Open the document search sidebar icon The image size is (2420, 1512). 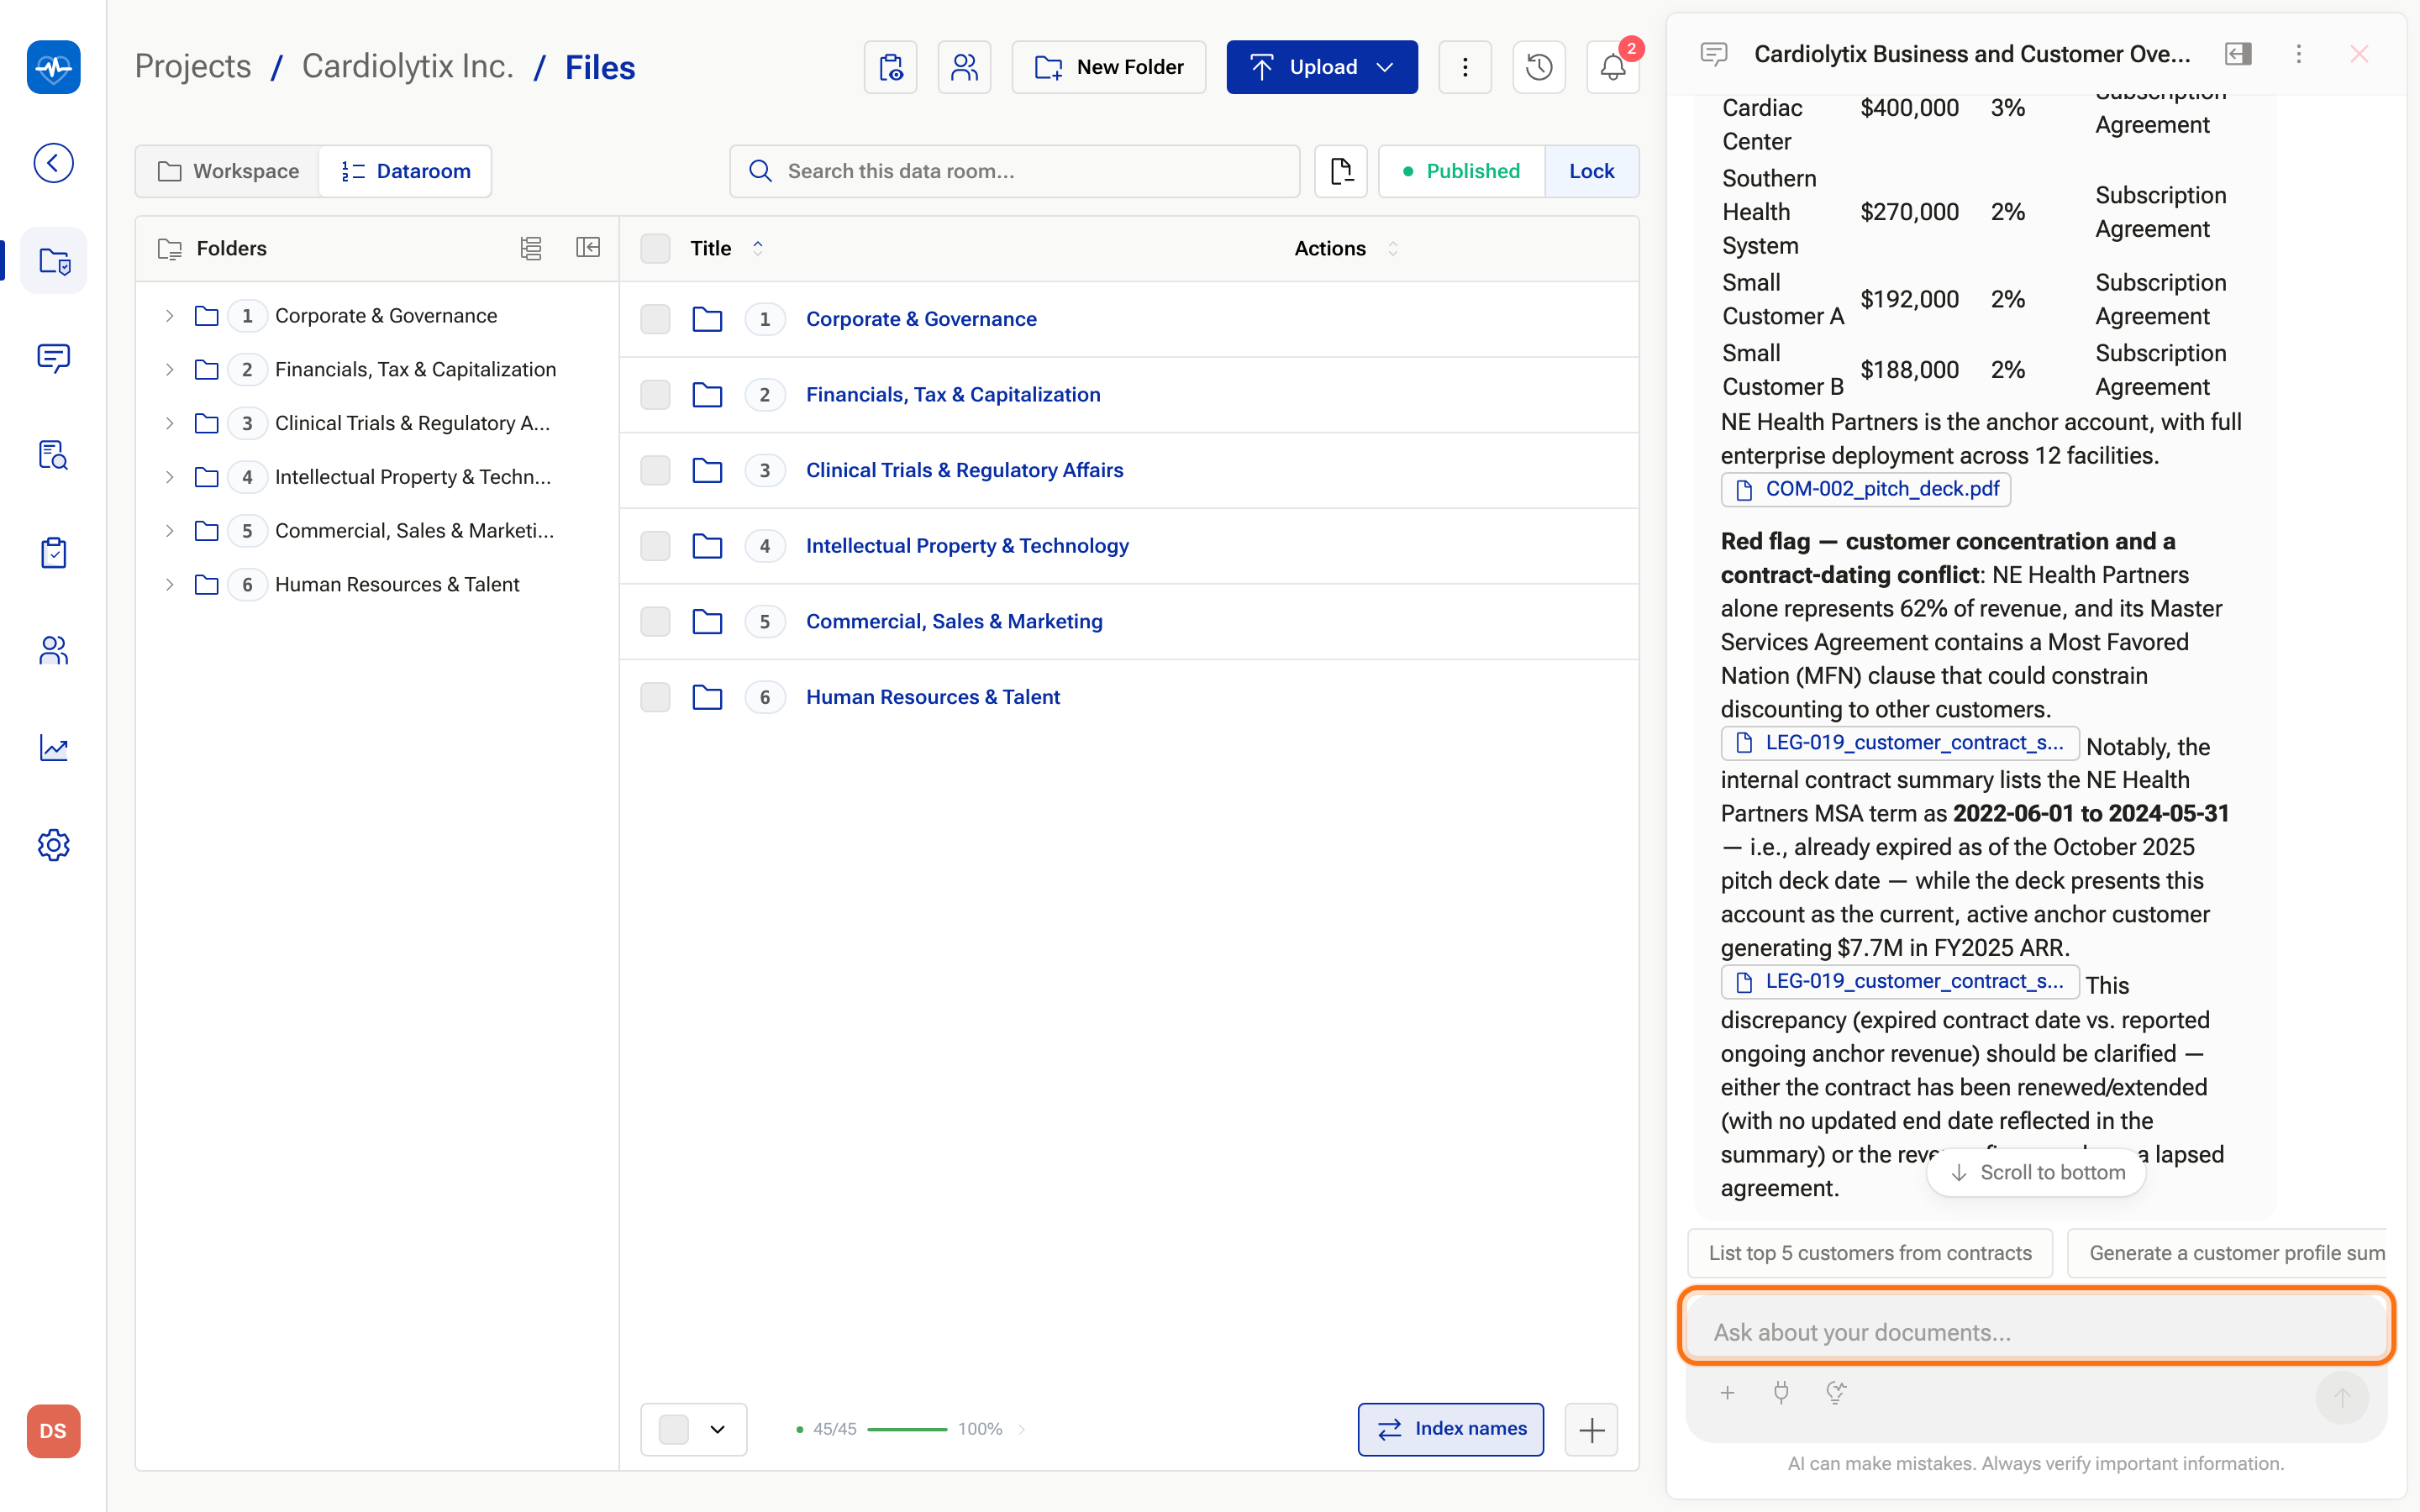53,455
